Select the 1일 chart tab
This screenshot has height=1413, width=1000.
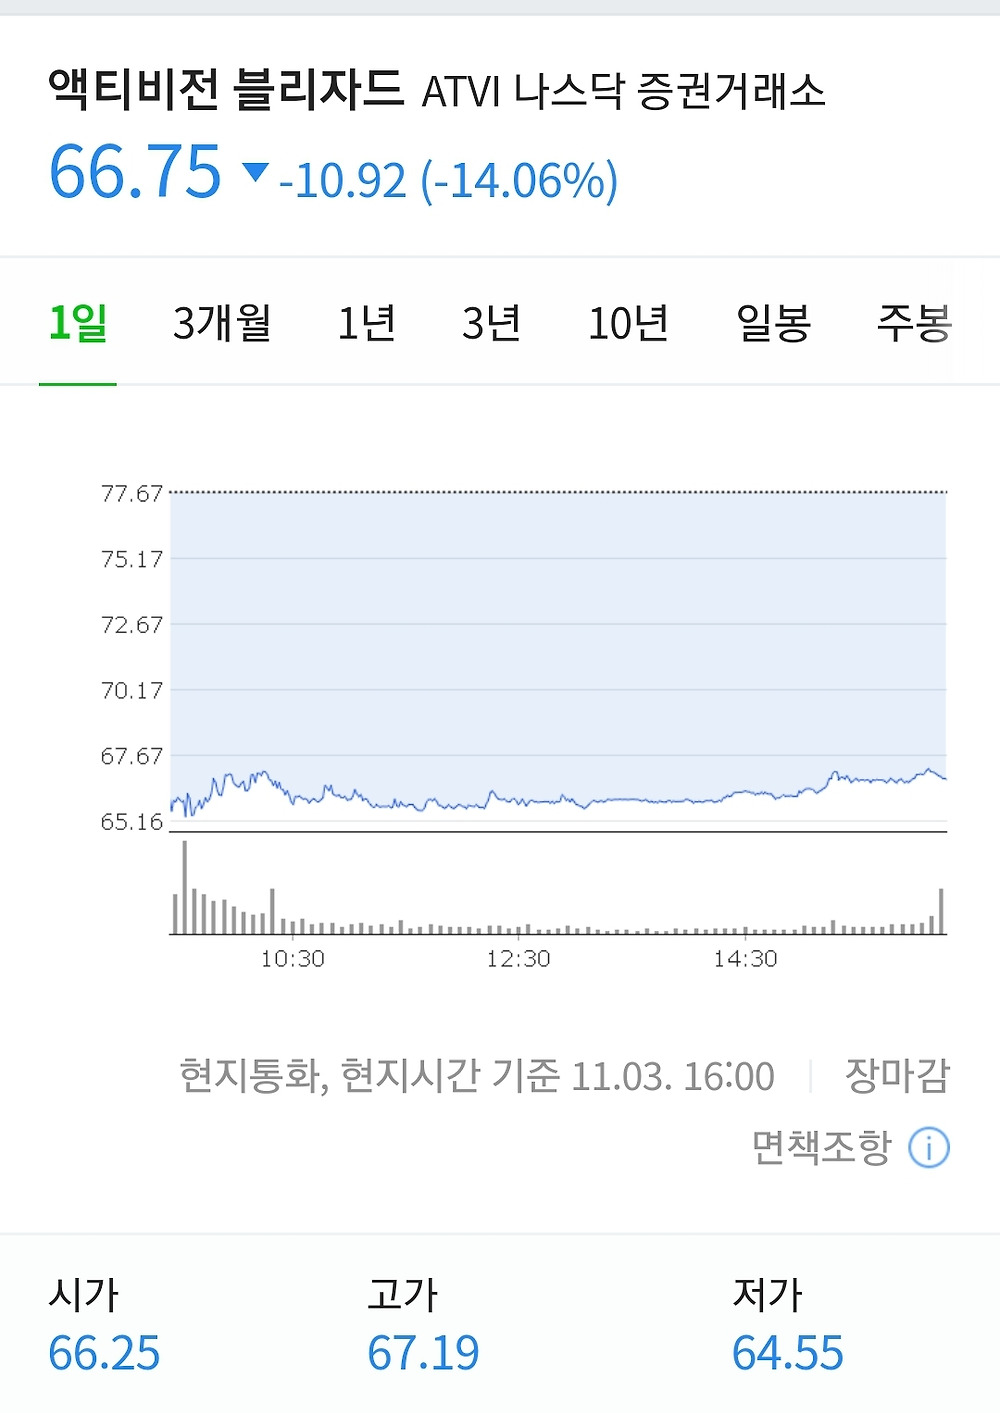tap(78, 323)
